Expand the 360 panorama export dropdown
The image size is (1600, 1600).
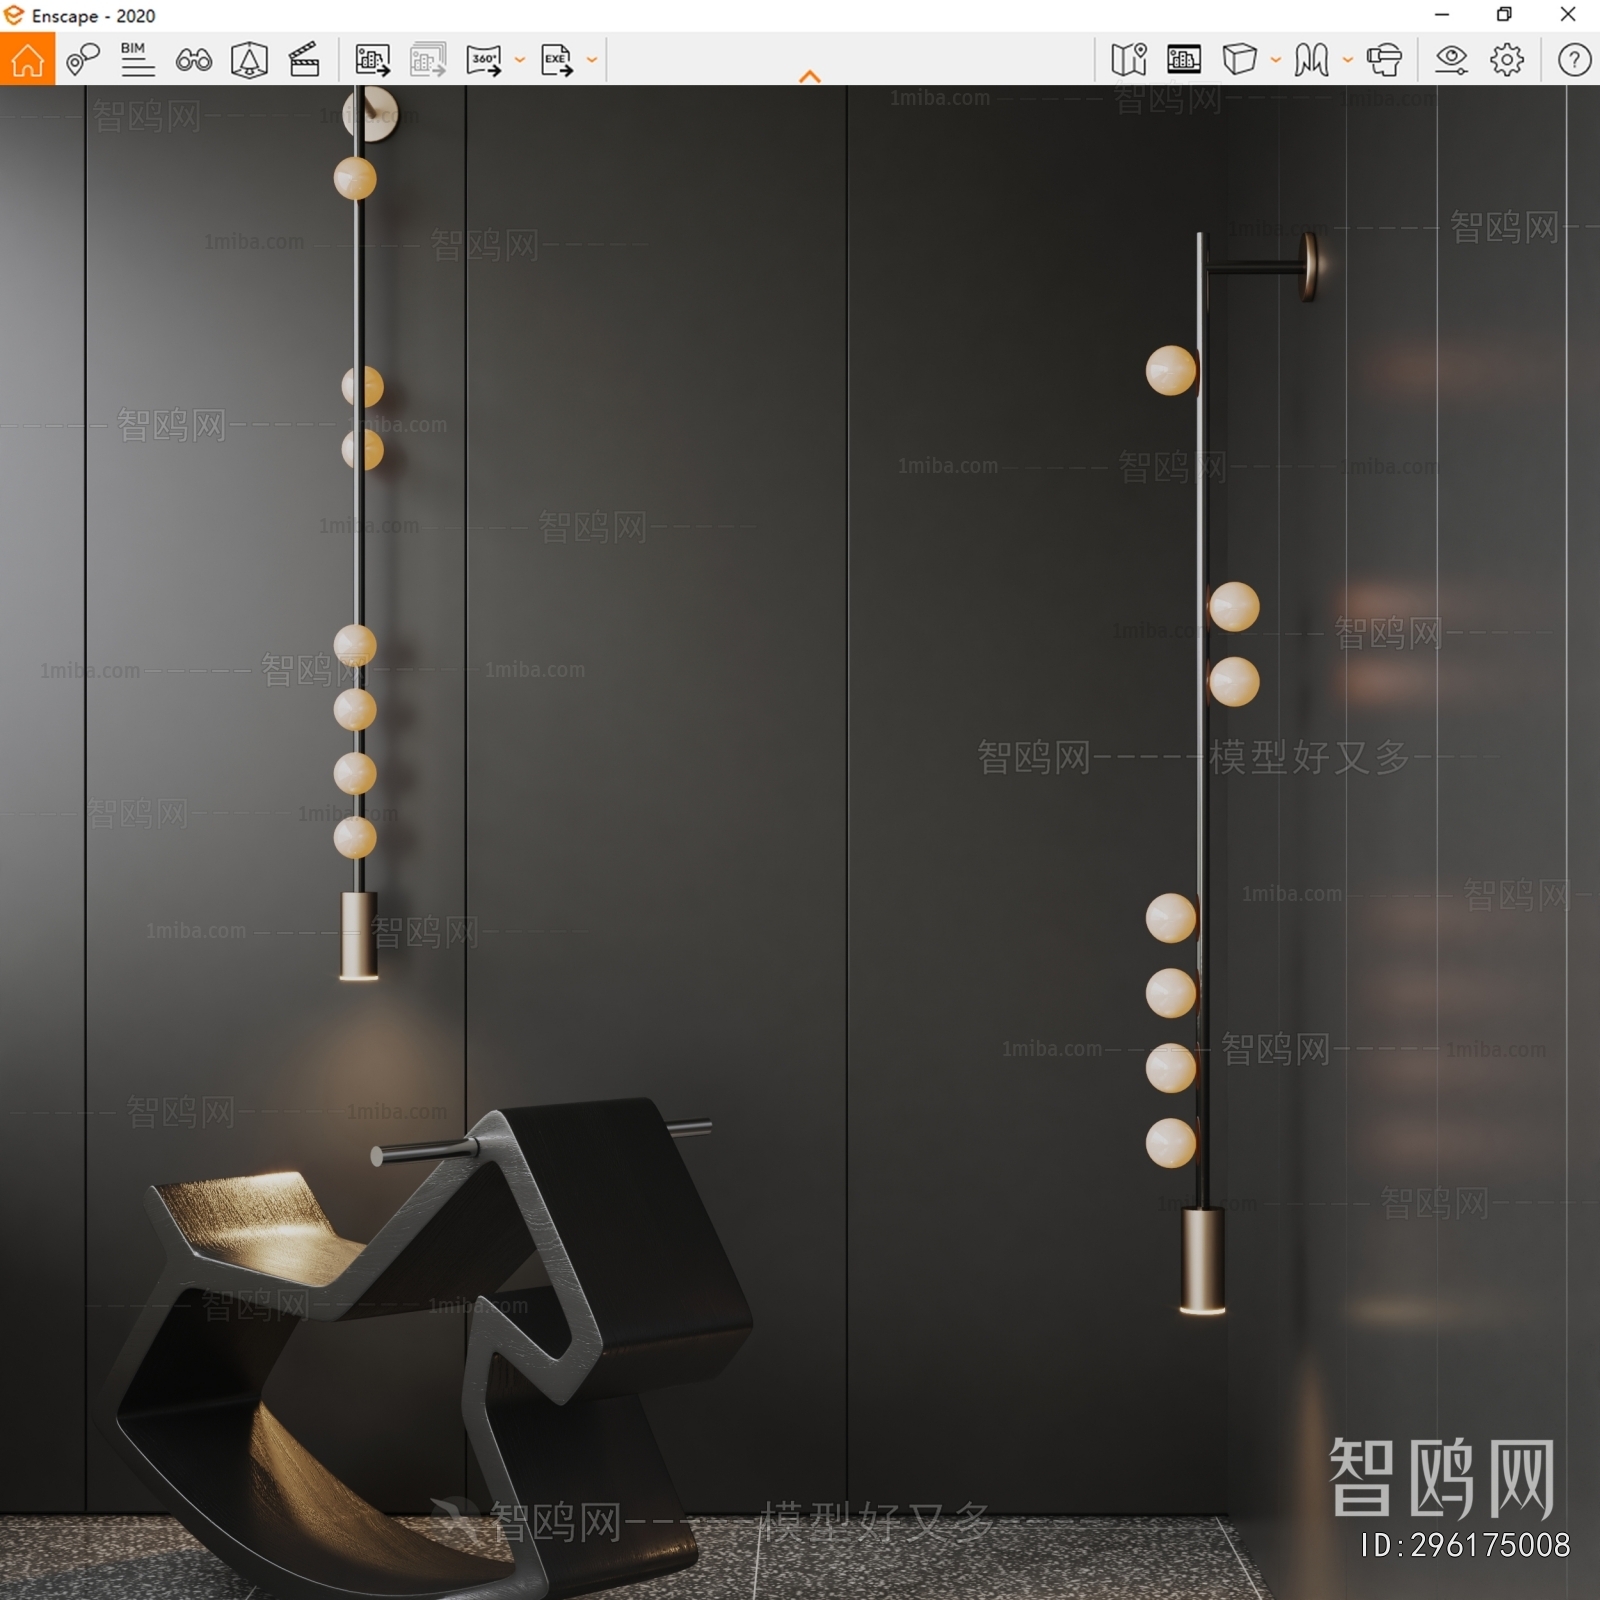click(520, 60)
